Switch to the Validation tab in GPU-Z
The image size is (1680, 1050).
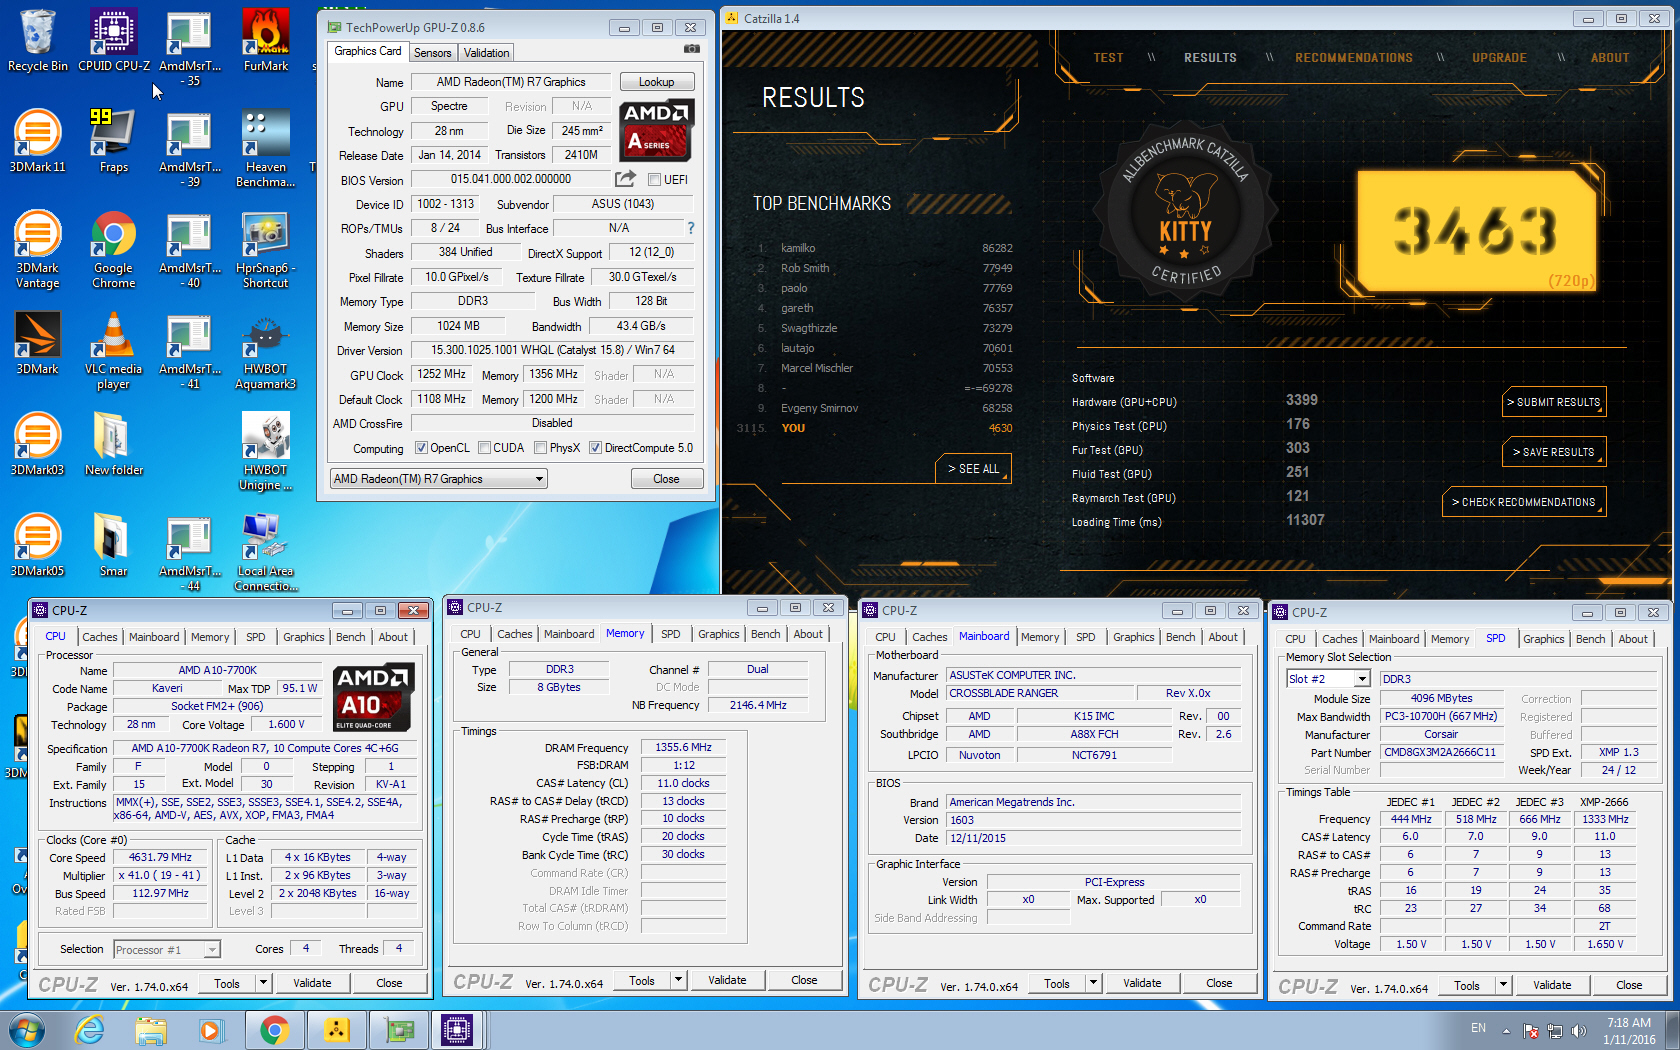[486, 53]
